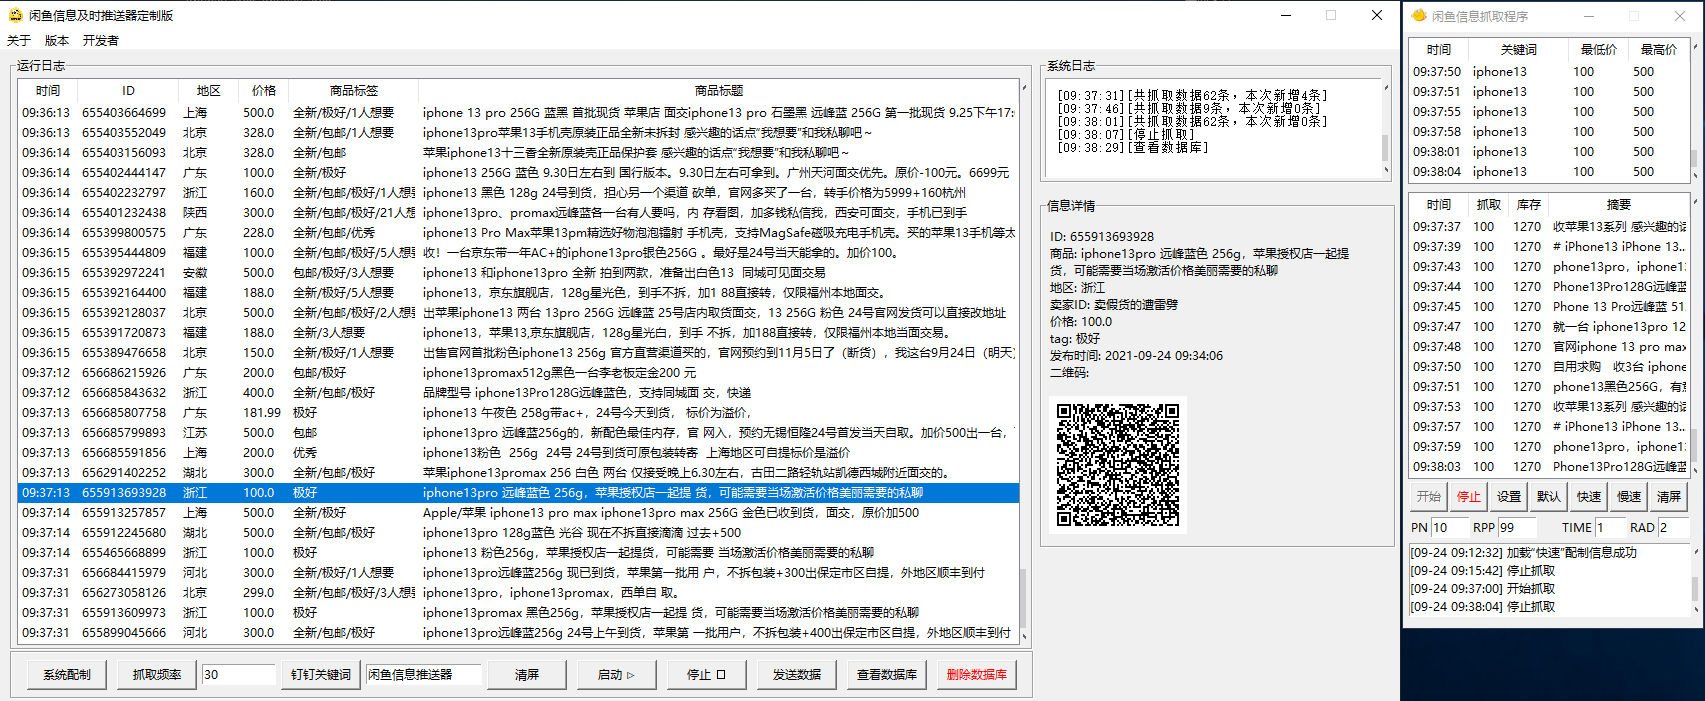This screenshot has height=701, width=1705.
Task: Open the 关于 menu
Action: [x=19, y=41]
